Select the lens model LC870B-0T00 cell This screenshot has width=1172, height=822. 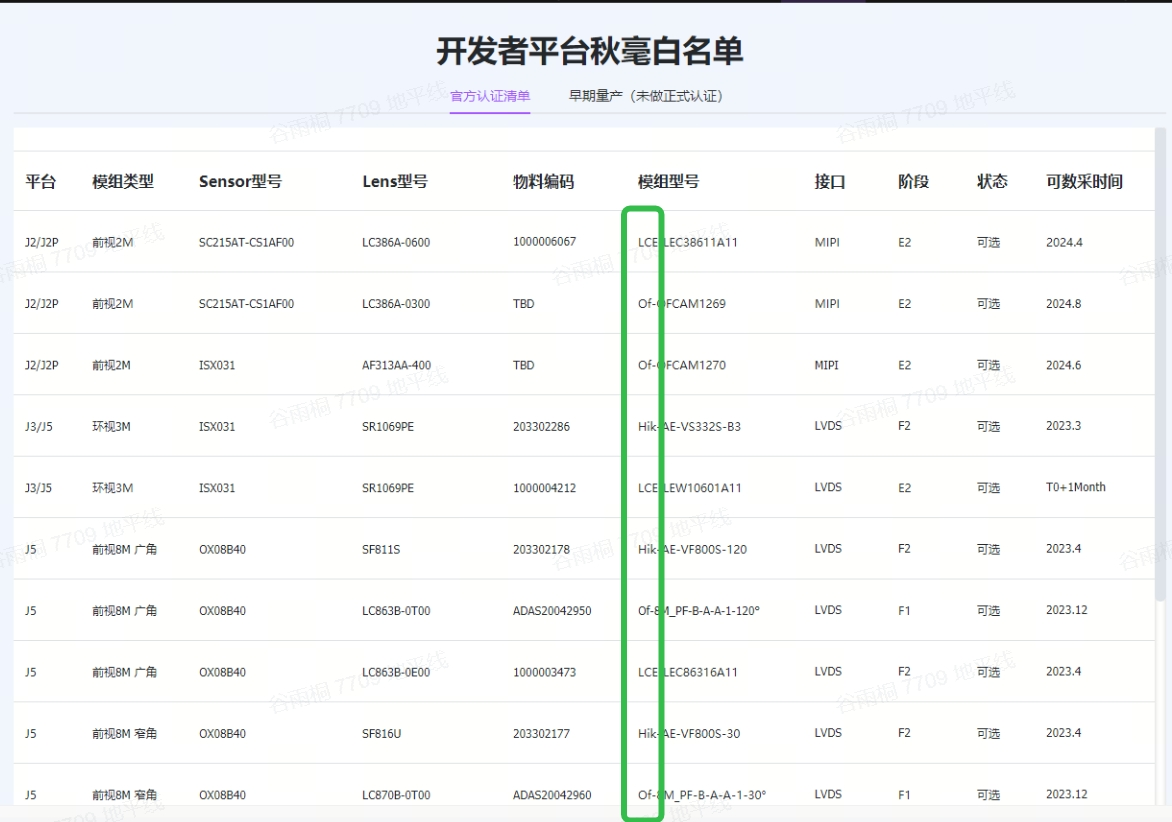[396, 795]
